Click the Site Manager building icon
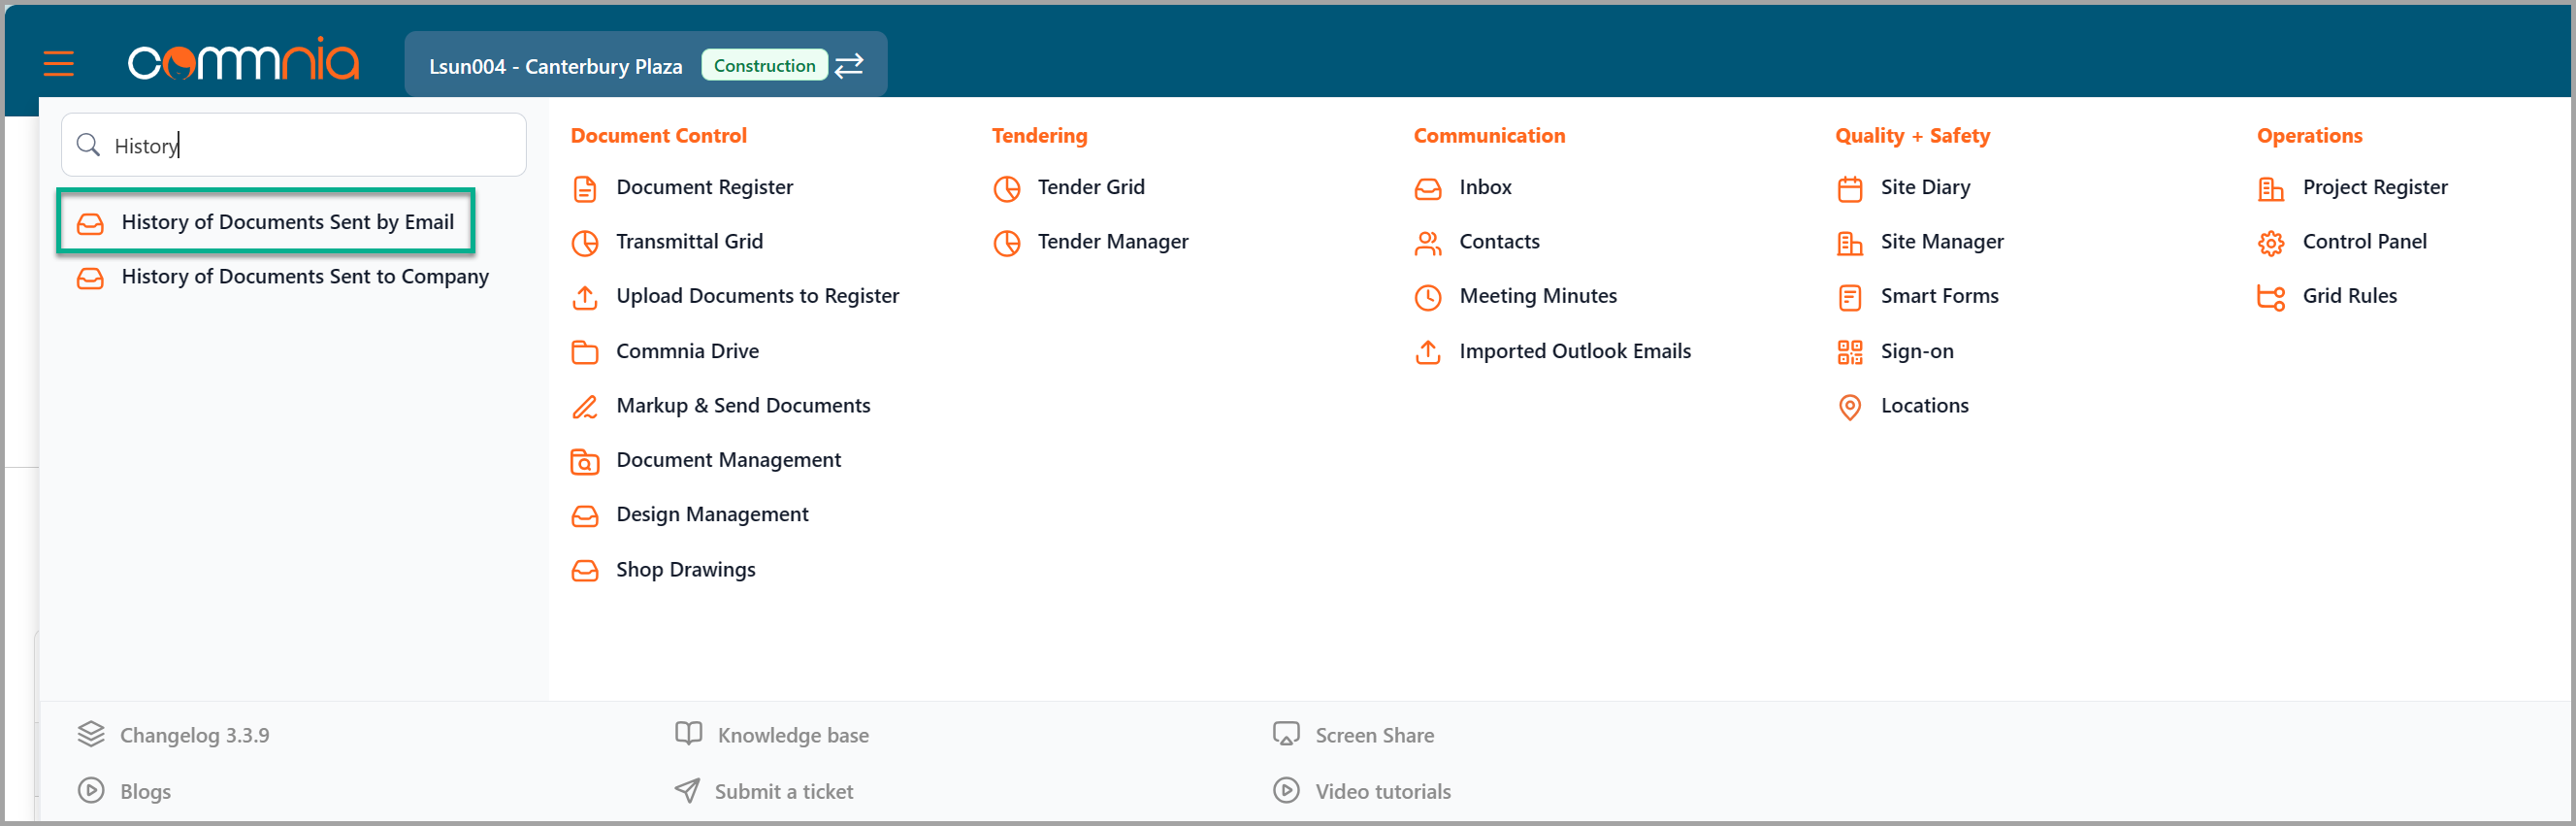Screen dimensions: 2576x826 [x=1850, y=243]
